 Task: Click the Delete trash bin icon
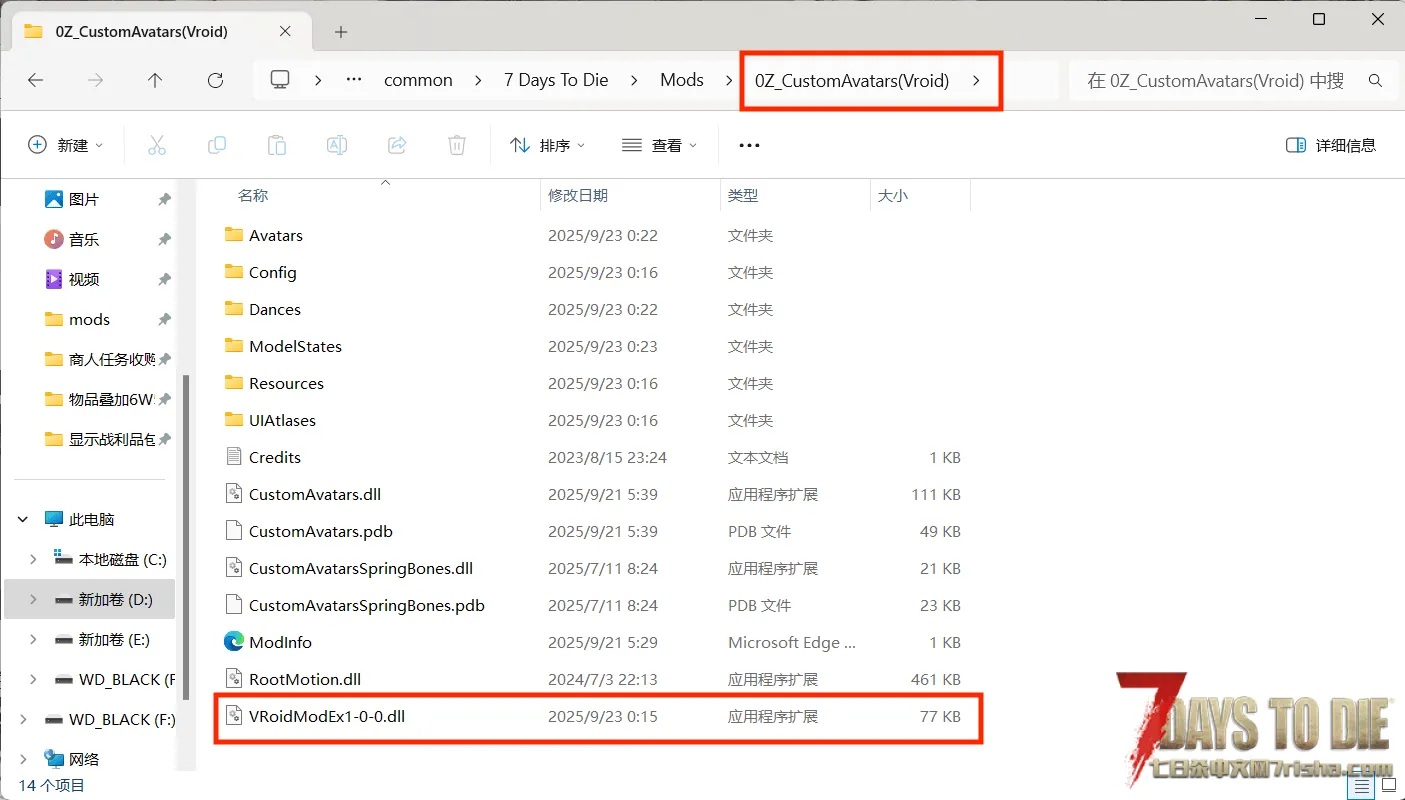tap(457, 145)
